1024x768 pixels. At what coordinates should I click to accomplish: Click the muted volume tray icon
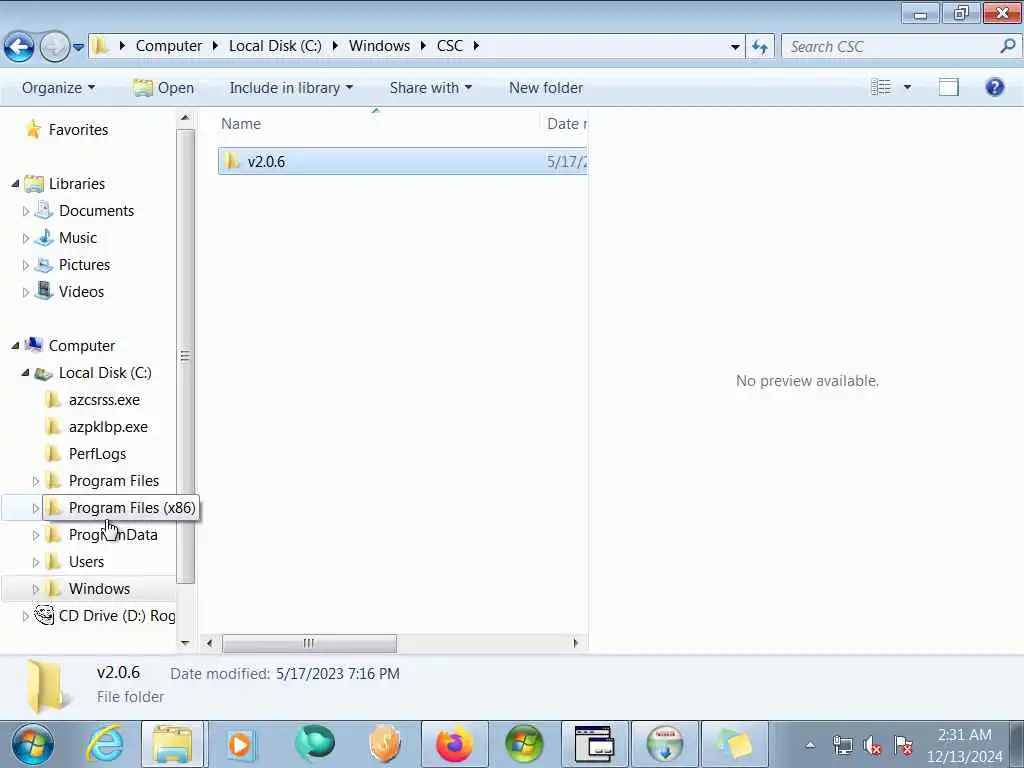(x=872, y=745)
